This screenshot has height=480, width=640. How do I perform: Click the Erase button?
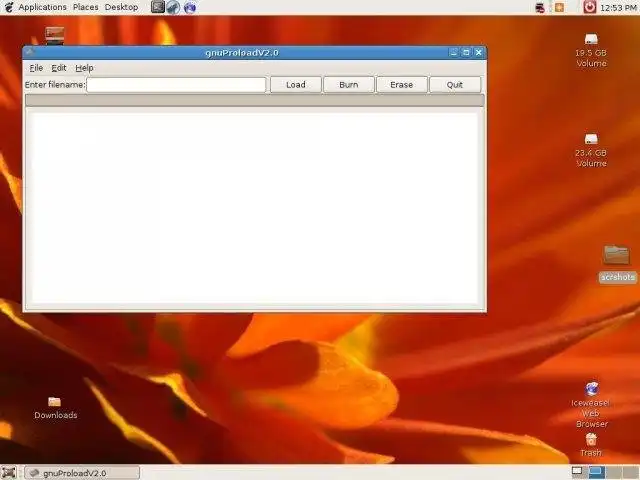tap(402, 85)
